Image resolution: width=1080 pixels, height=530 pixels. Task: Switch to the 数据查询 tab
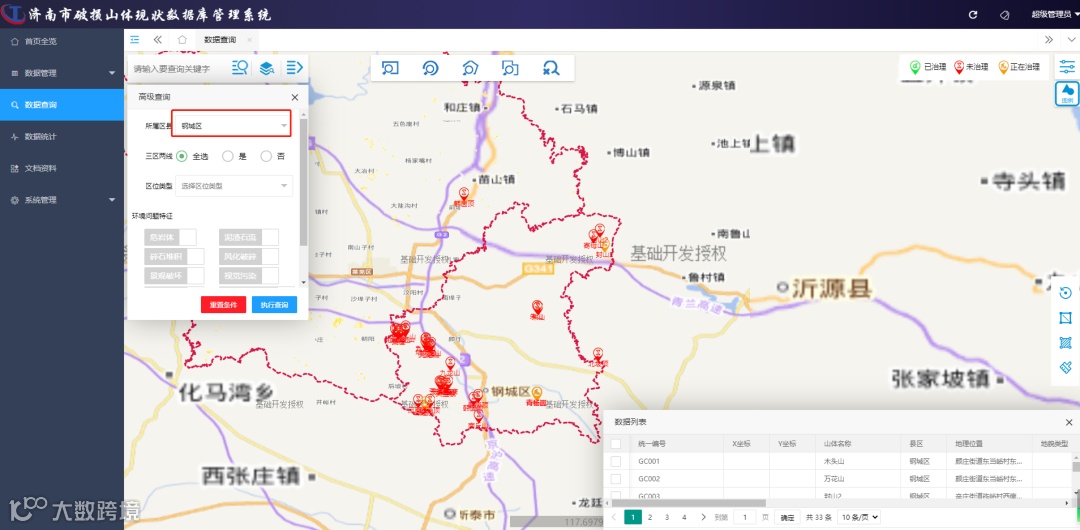(x=220, y=40)
